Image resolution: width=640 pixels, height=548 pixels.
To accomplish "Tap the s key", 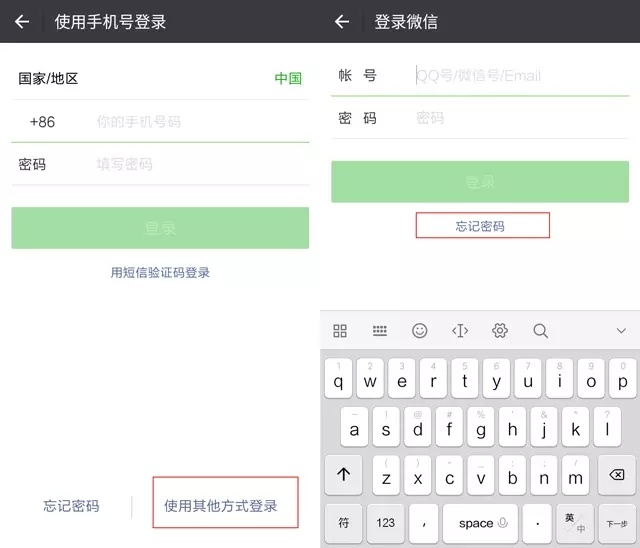I will click(x=386, y=426).
